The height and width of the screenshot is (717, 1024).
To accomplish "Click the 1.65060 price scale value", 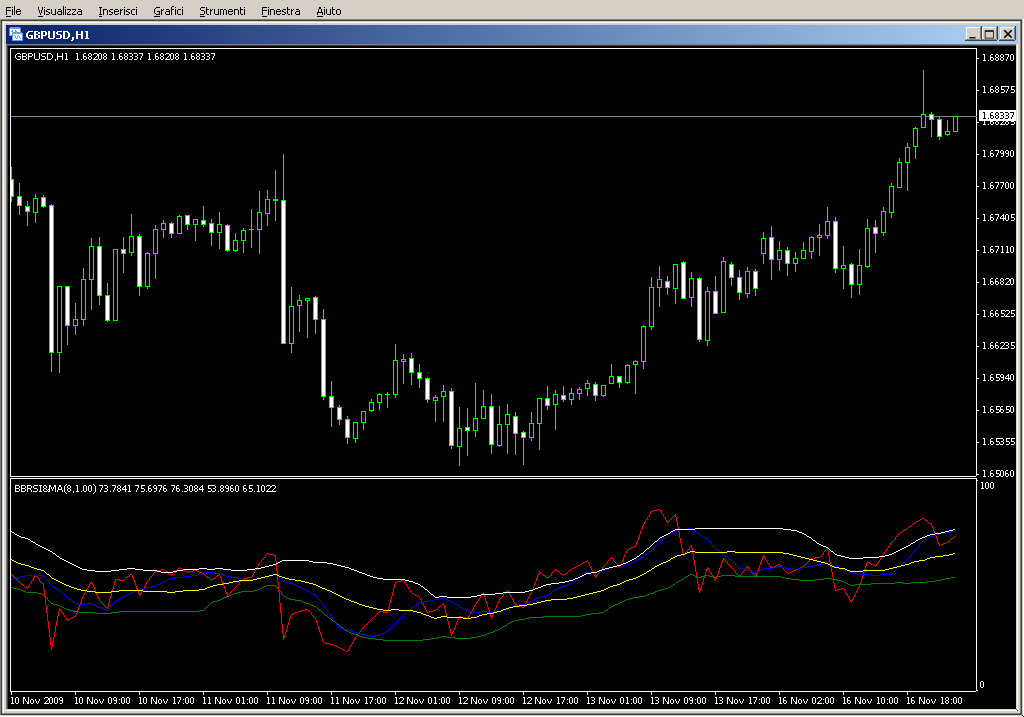I will 998,473.
